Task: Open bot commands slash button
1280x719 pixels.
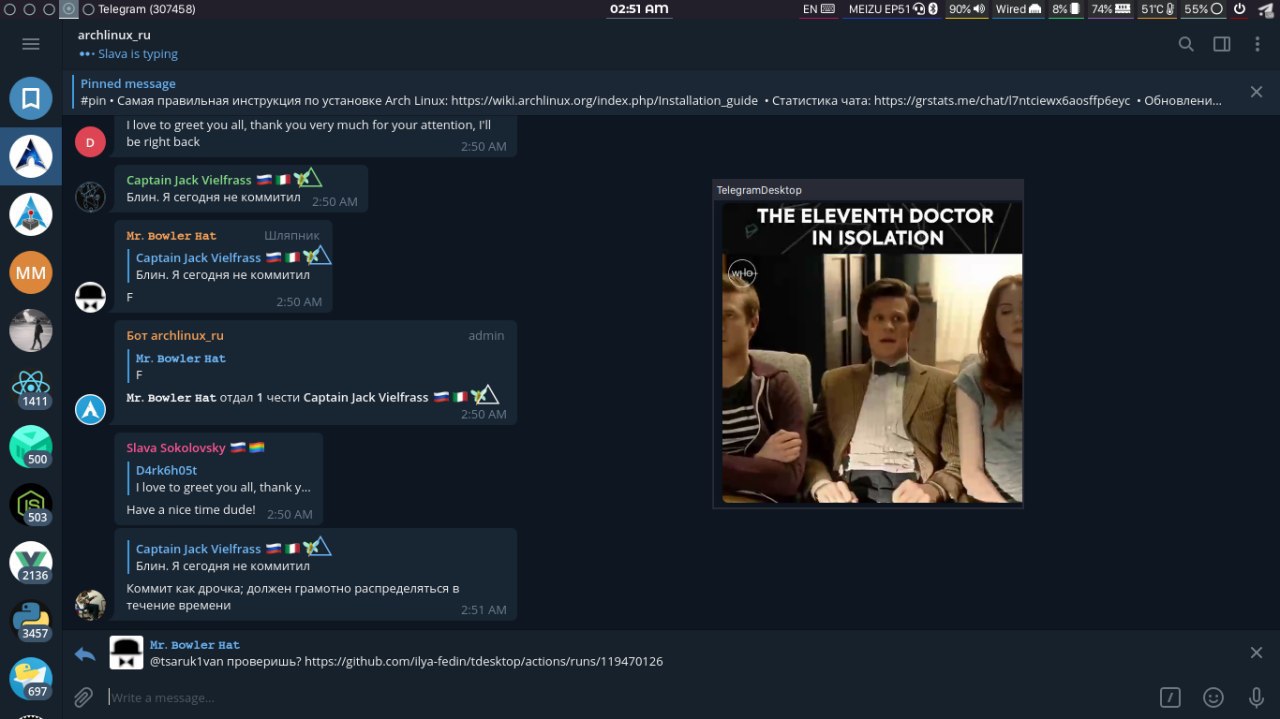Action: coord(1170,697)
